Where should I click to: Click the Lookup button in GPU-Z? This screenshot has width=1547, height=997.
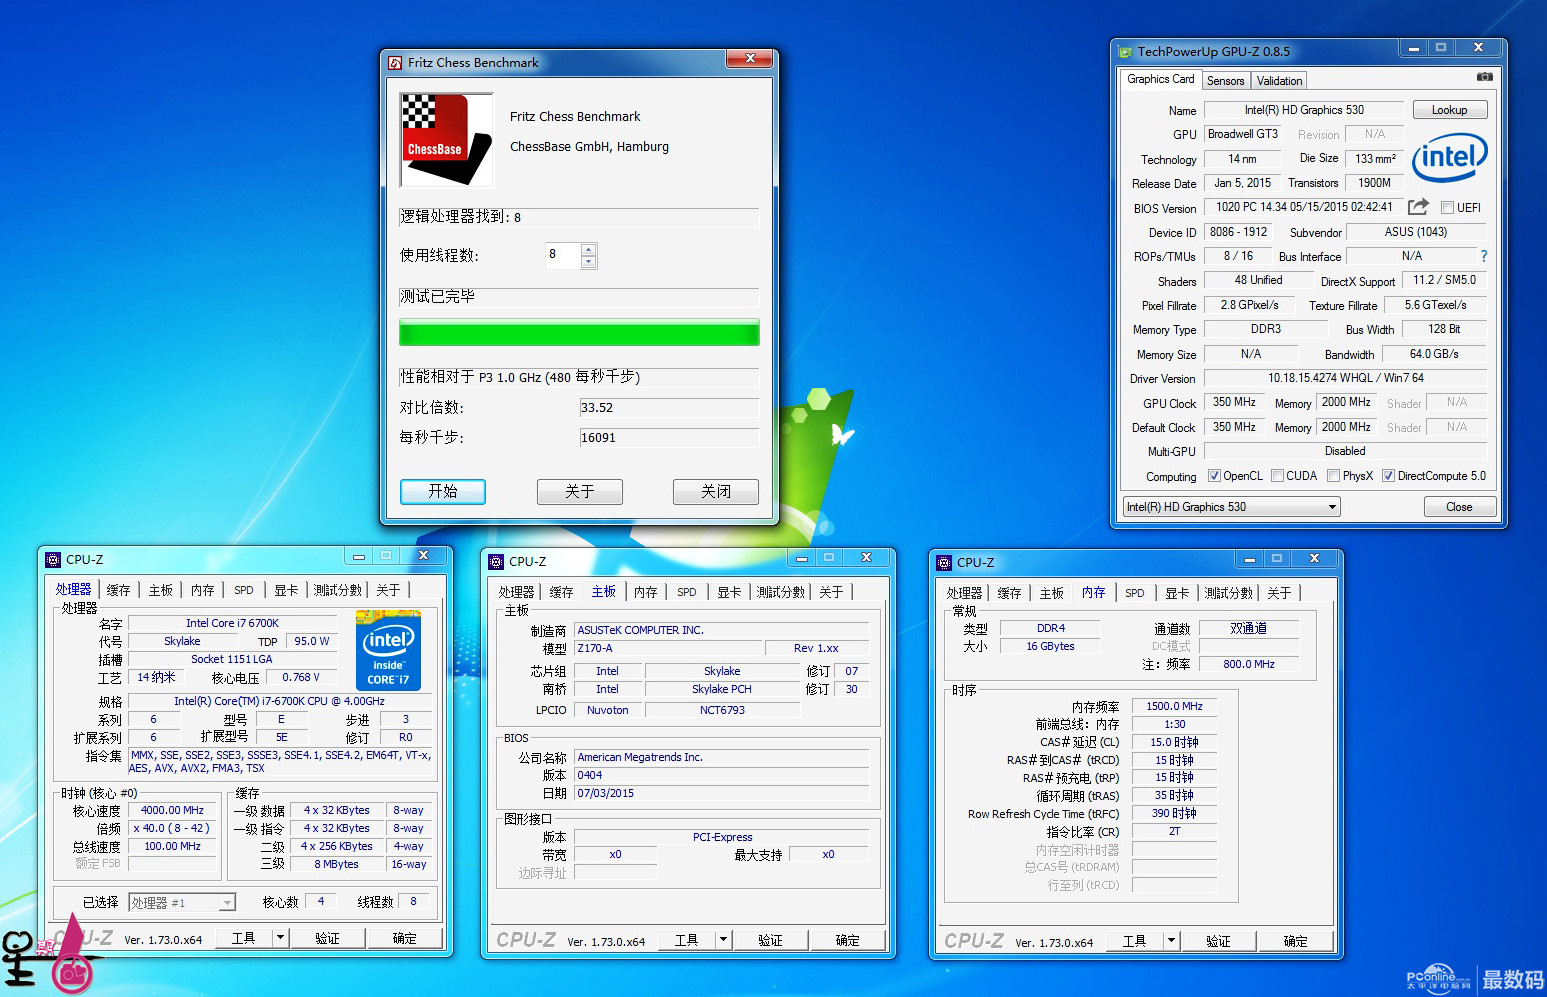[x=1449, y=110]
